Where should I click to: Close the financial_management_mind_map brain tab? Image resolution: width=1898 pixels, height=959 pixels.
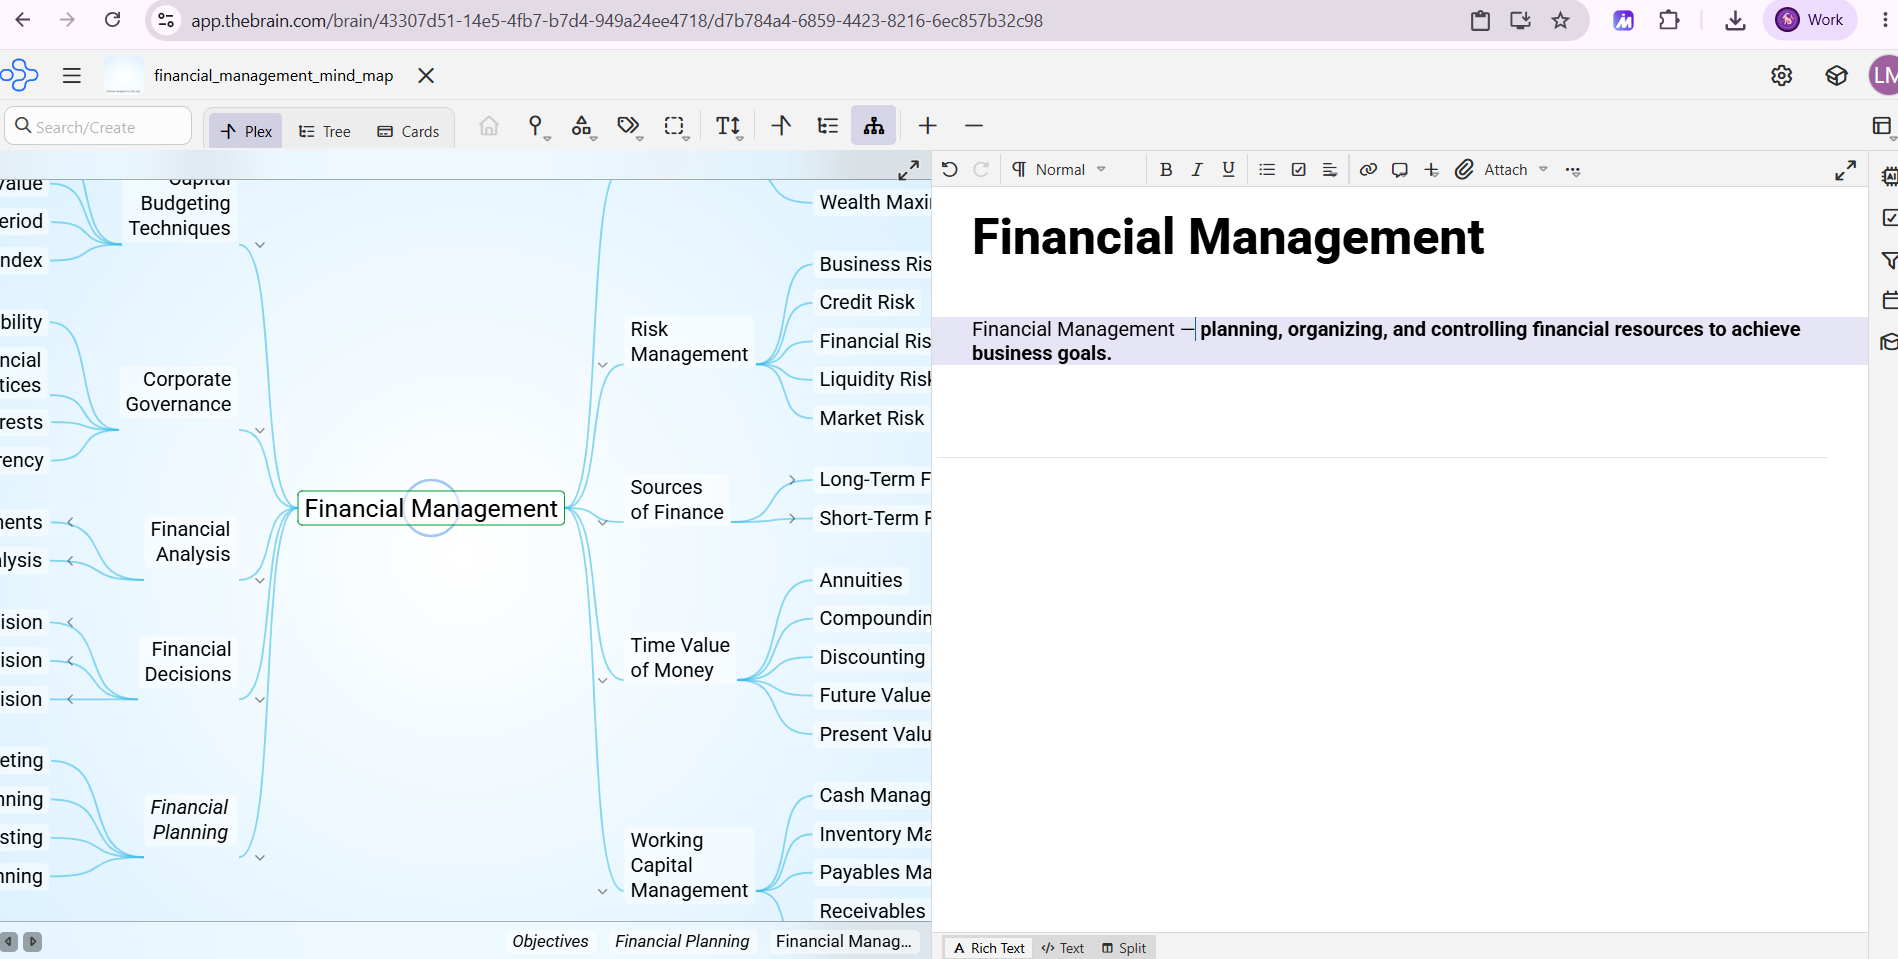[x=426, y=76]
